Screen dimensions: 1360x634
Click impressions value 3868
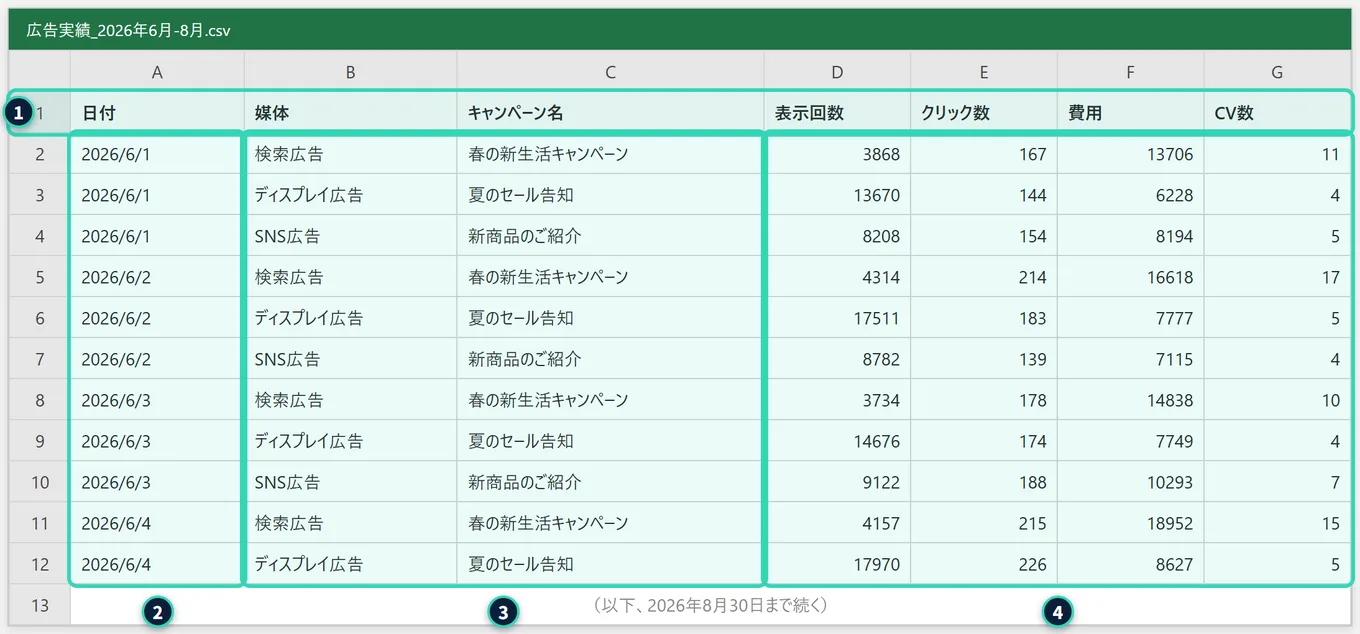pyautogui.click(x=837, y=154)
